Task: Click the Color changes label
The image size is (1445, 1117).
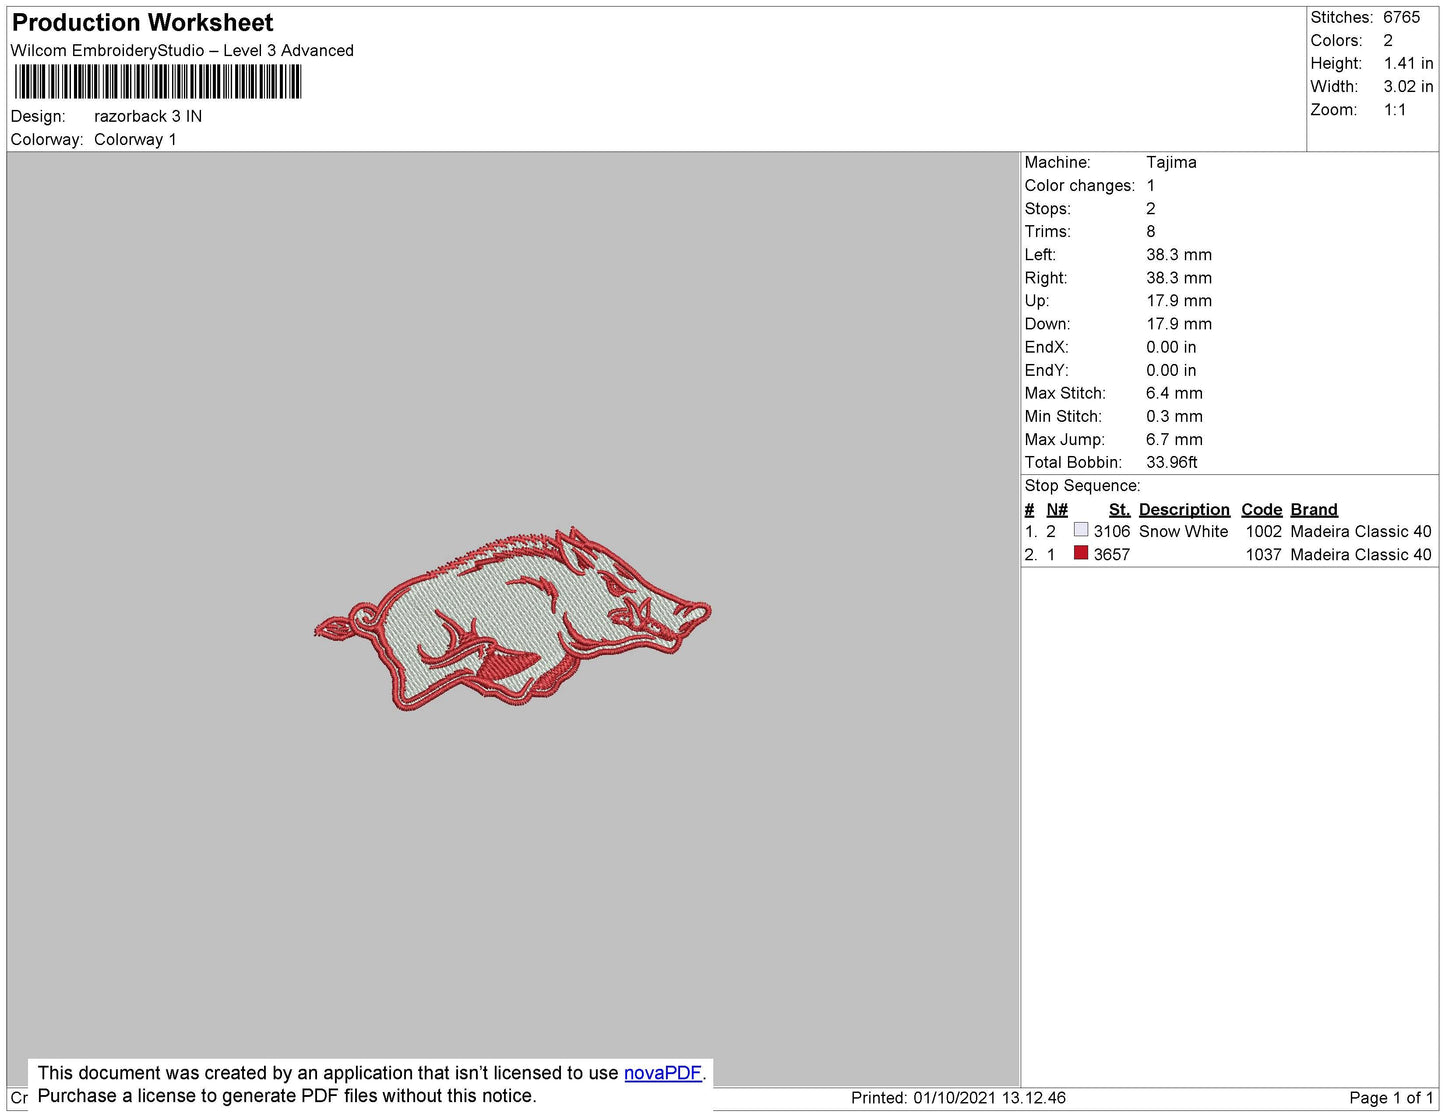Action: pyautogui.click(x=1080, y=186)
